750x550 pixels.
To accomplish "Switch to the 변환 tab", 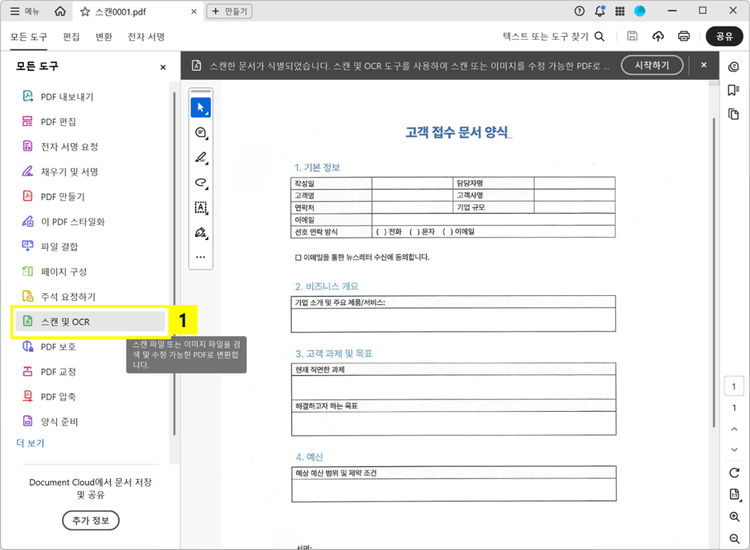I will 104,37.
